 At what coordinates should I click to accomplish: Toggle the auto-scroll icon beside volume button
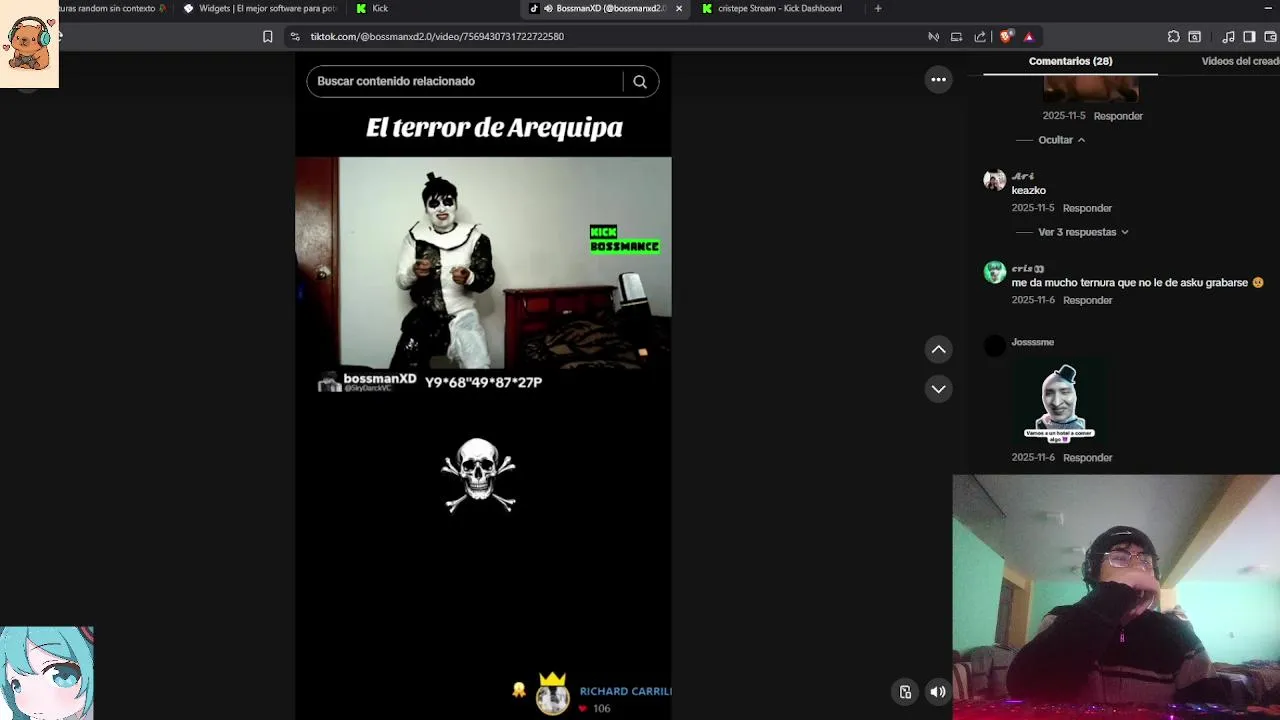tap(905, 692)
